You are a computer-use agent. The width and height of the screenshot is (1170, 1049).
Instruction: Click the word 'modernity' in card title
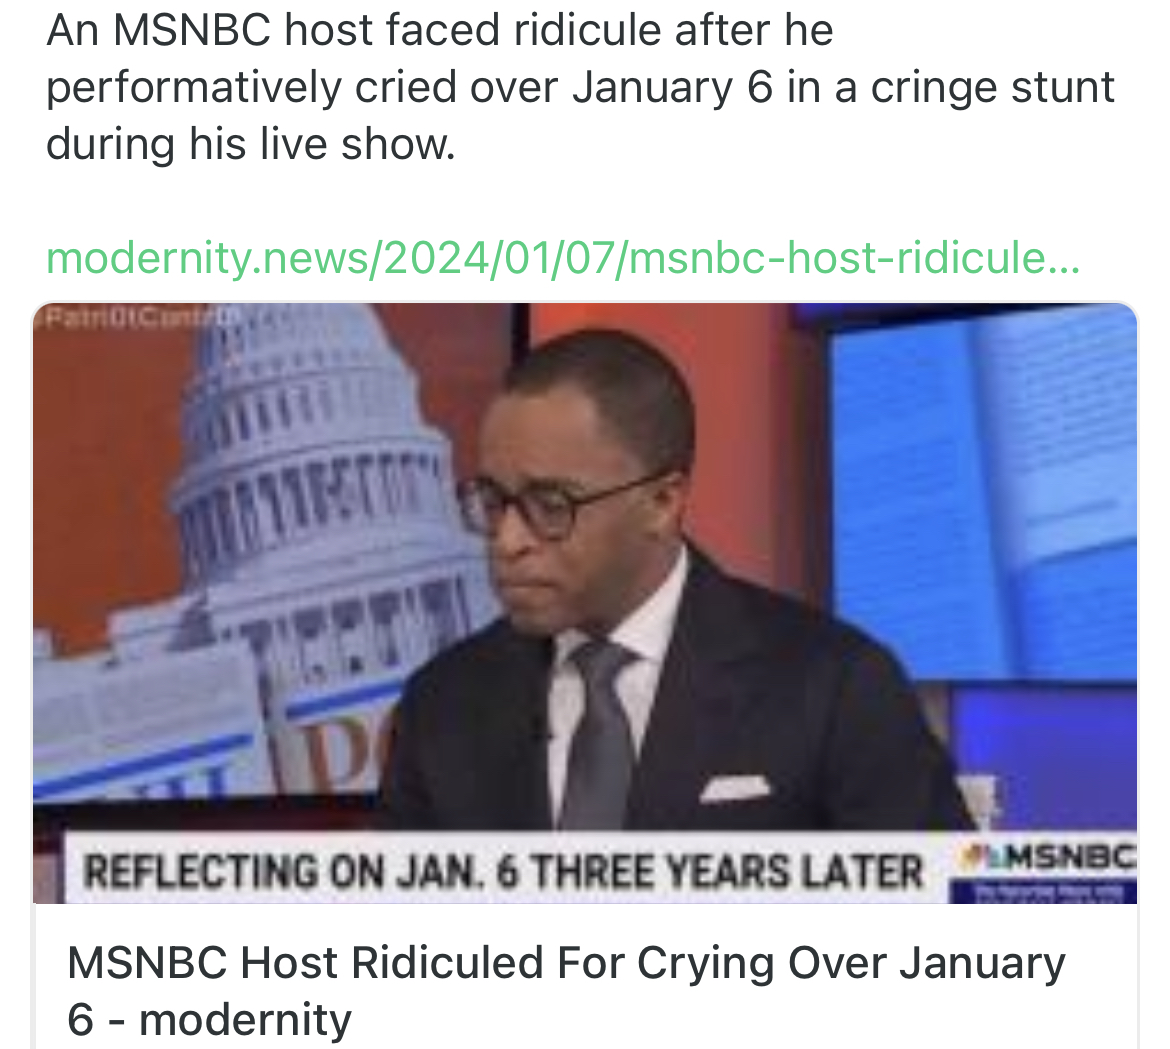pyautogui.click(x=245, y=1020)
